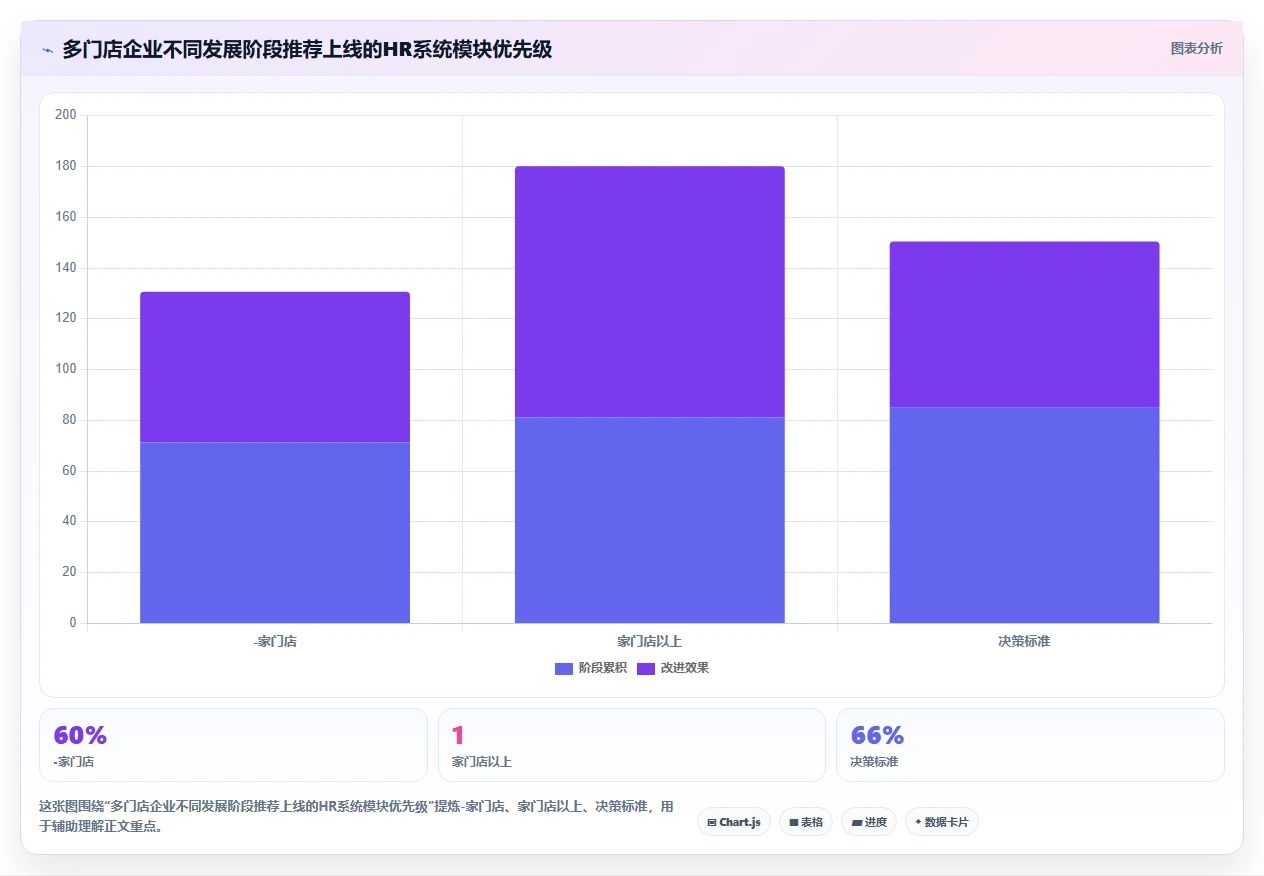Screen dimensions: 1264x876
Task: Click the lightning icon beside the chart title
Action: (x=48, y=50)
